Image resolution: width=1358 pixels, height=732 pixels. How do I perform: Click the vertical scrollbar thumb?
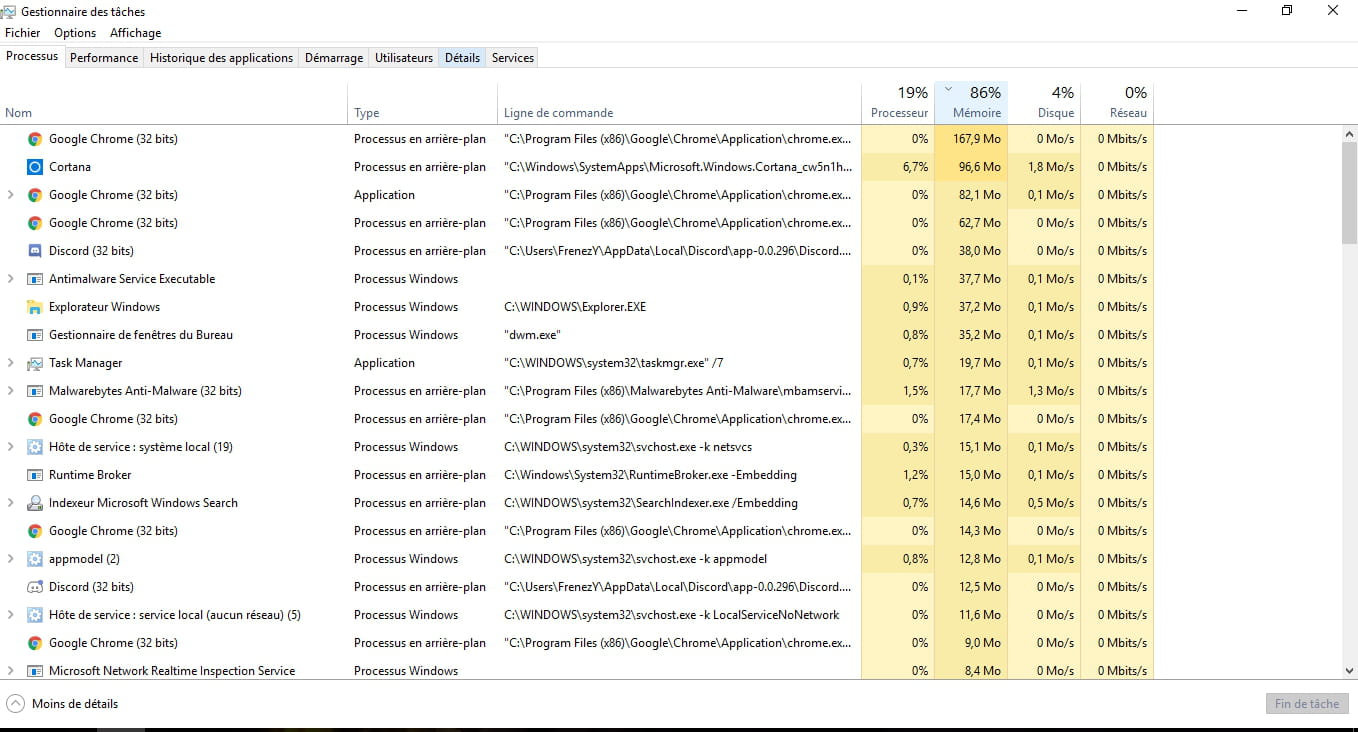click(x=1349, y=192)
